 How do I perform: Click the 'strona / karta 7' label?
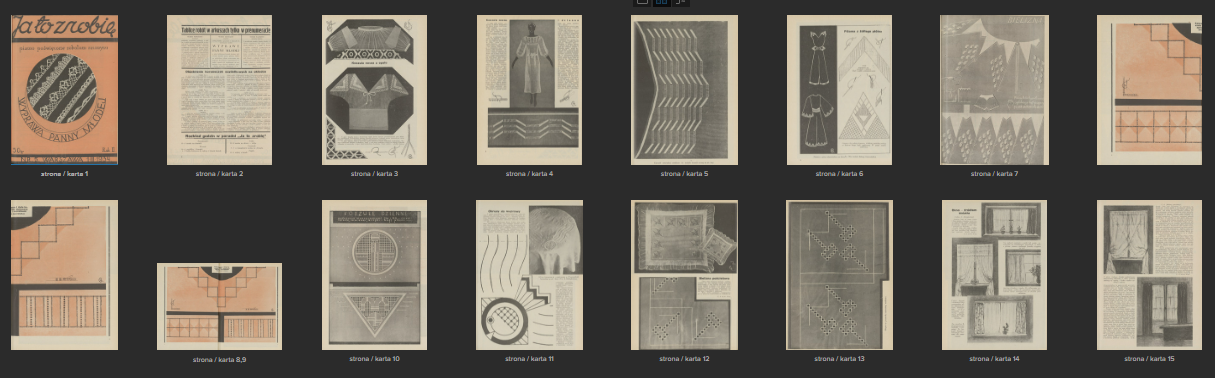click(994, 174)
